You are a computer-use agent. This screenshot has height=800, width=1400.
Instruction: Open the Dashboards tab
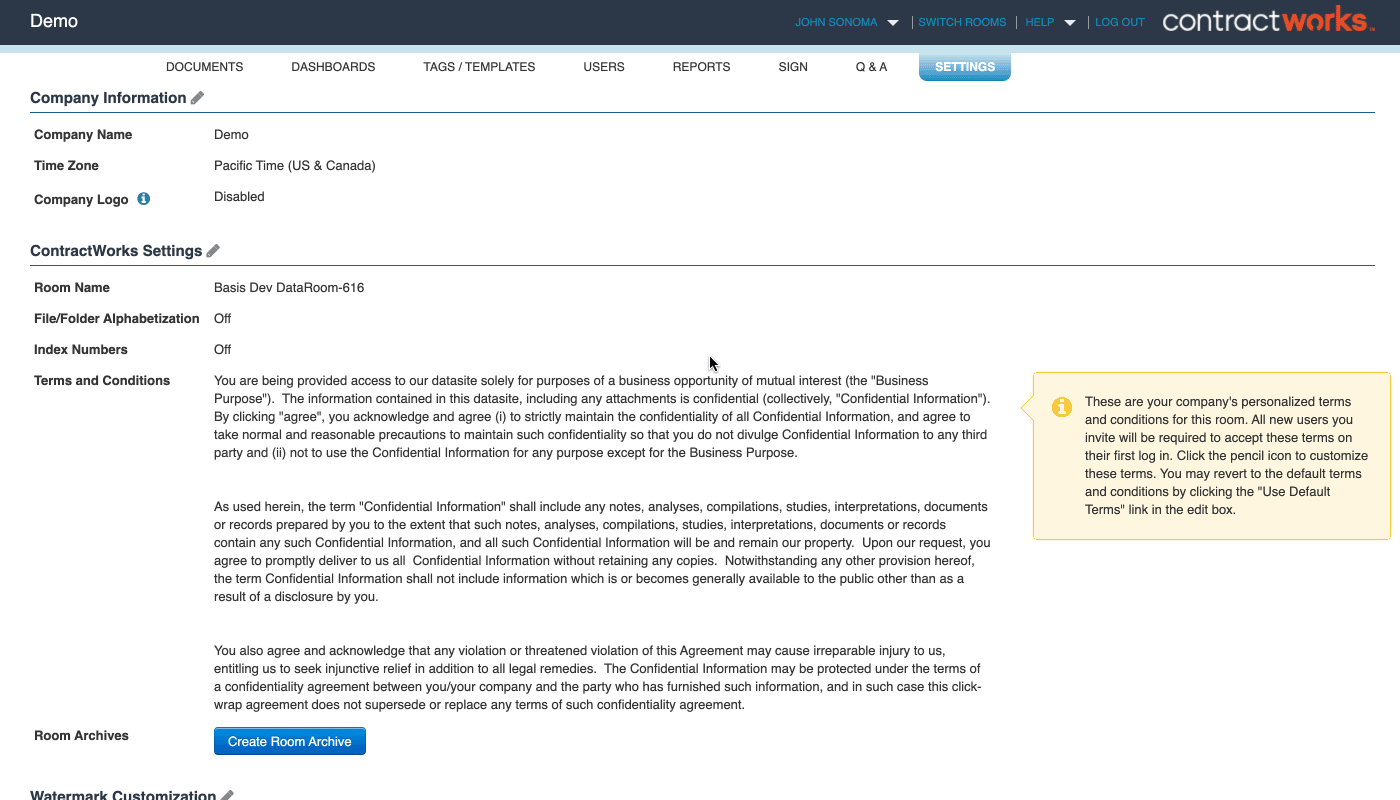tap(333, 67)
